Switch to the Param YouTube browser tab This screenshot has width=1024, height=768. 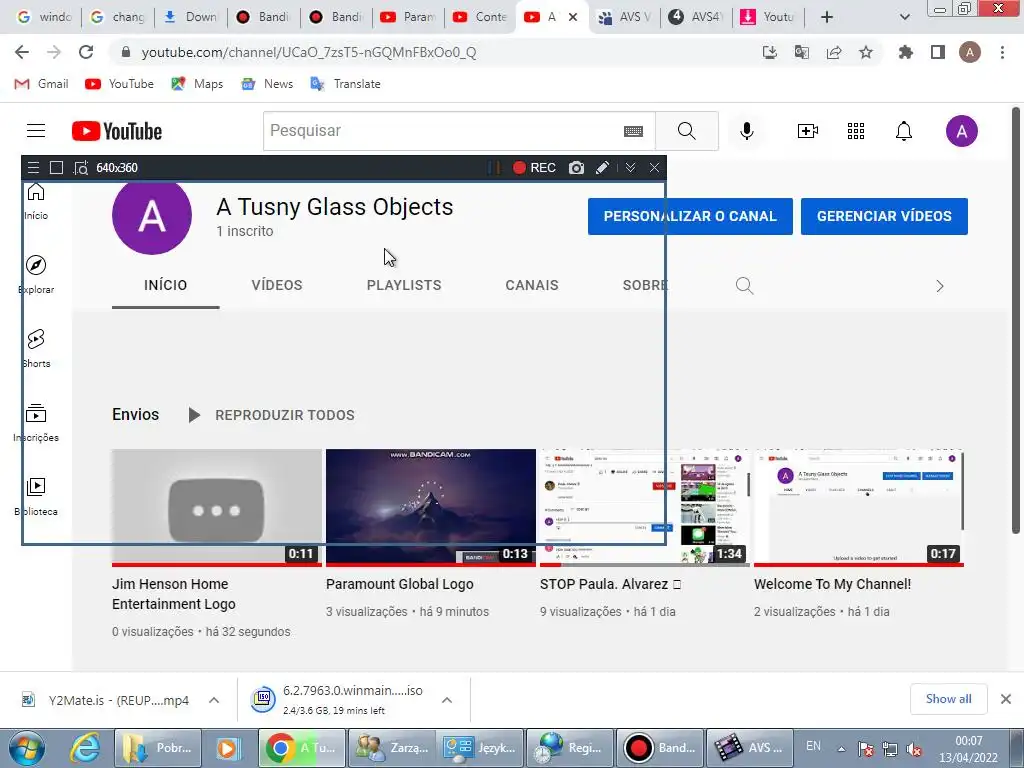(408, 17)
